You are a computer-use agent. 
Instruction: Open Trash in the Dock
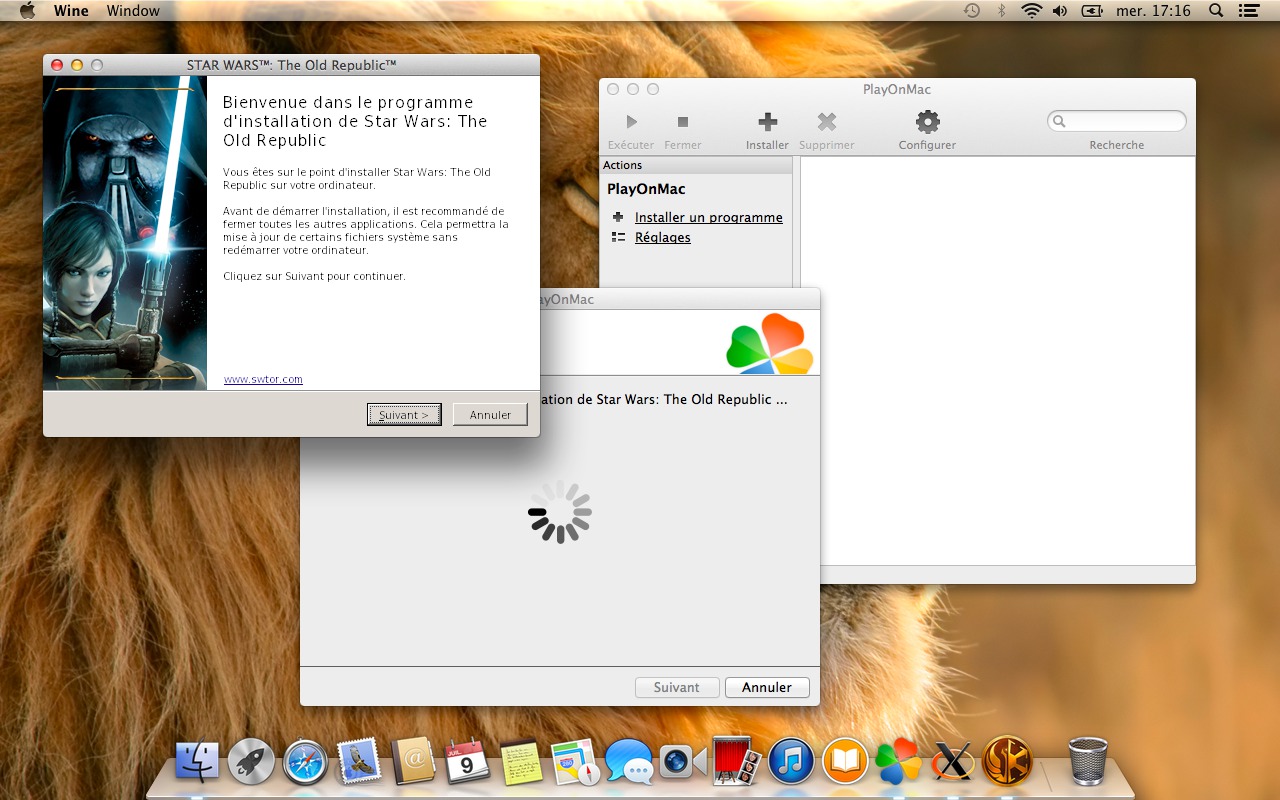pos(1088,762)
